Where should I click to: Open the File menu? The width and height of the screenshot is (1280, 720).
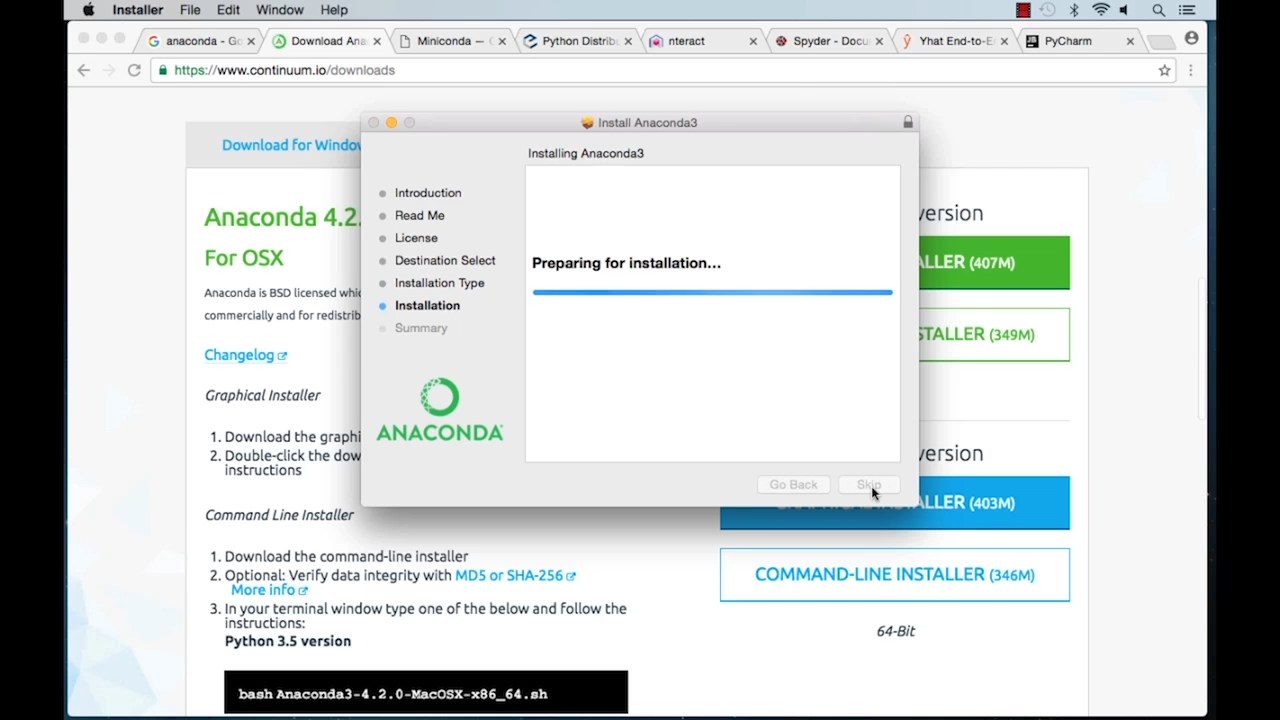tap(190, 10)
